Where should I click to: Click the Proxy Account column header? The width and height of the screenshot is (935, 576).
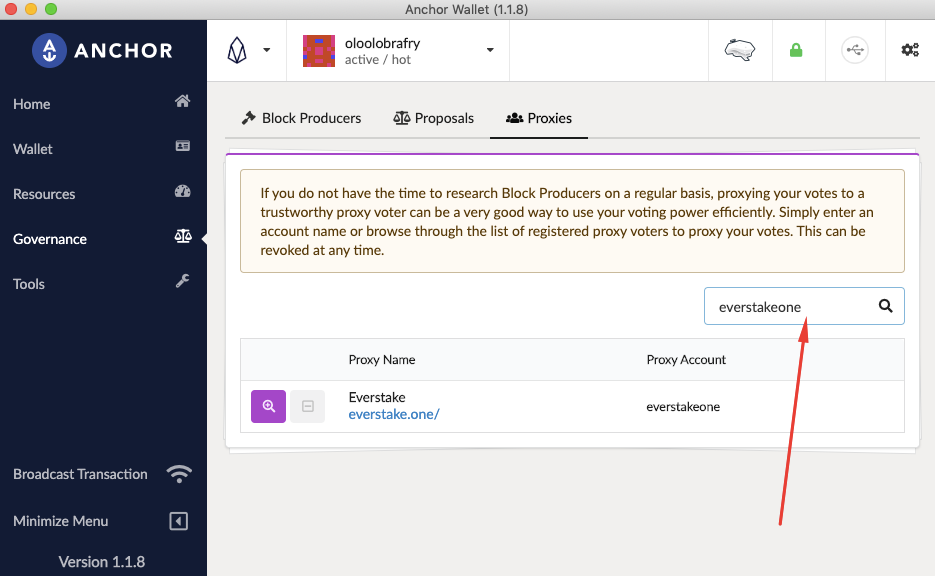[686, 360]
